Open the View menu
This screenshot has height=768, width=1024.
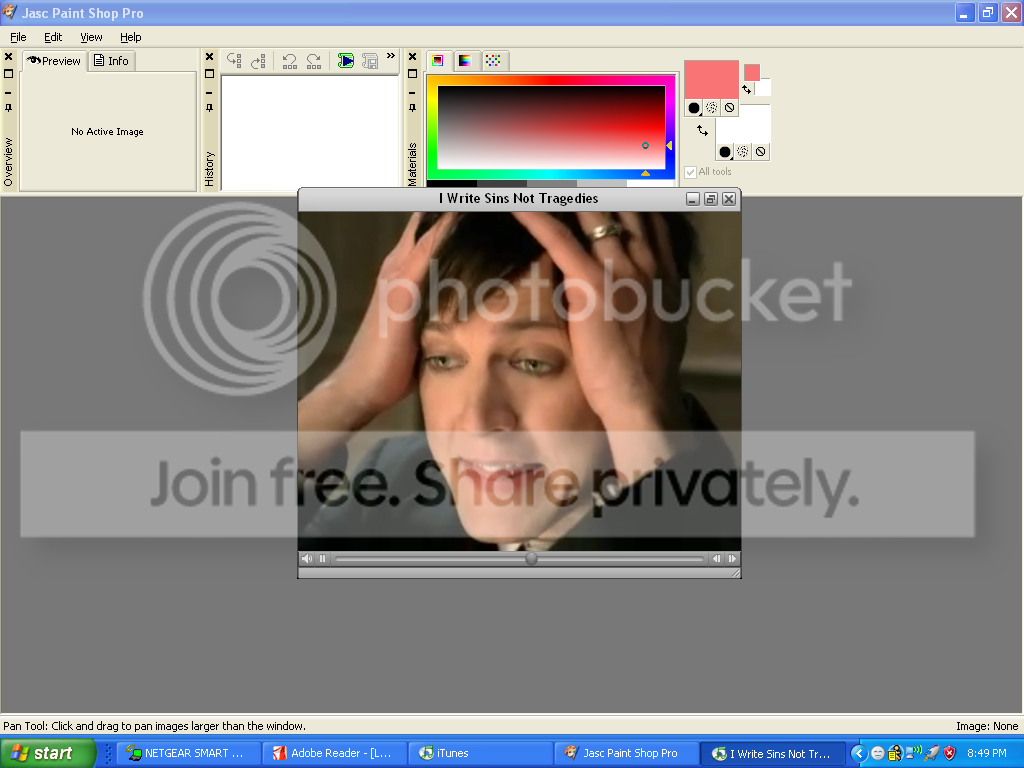point(91,37)
